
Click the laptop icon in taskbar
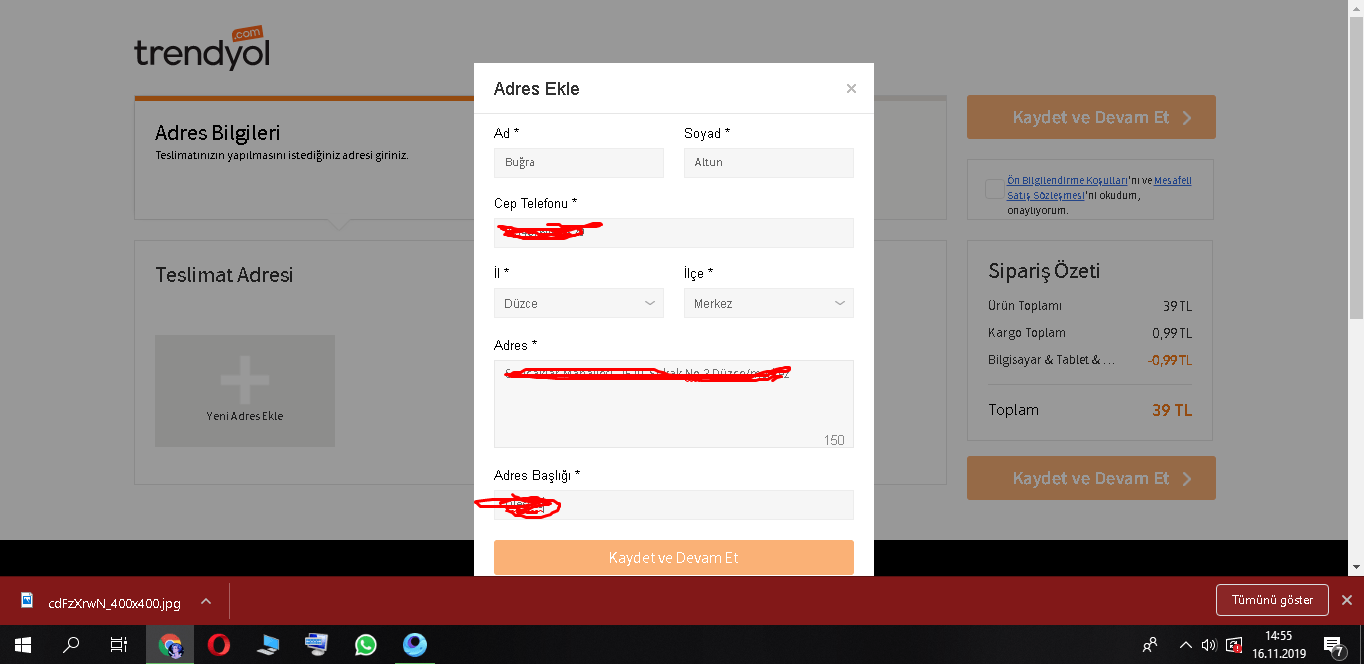point(268,645)
